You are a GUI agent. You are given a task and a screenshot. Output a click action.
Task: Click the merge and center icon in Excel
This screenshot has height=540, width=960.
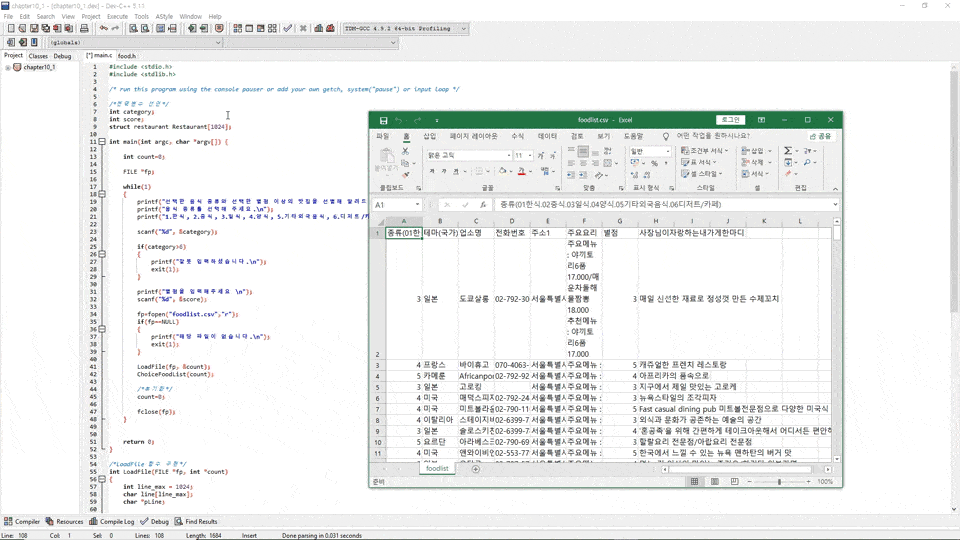point(607,163)
